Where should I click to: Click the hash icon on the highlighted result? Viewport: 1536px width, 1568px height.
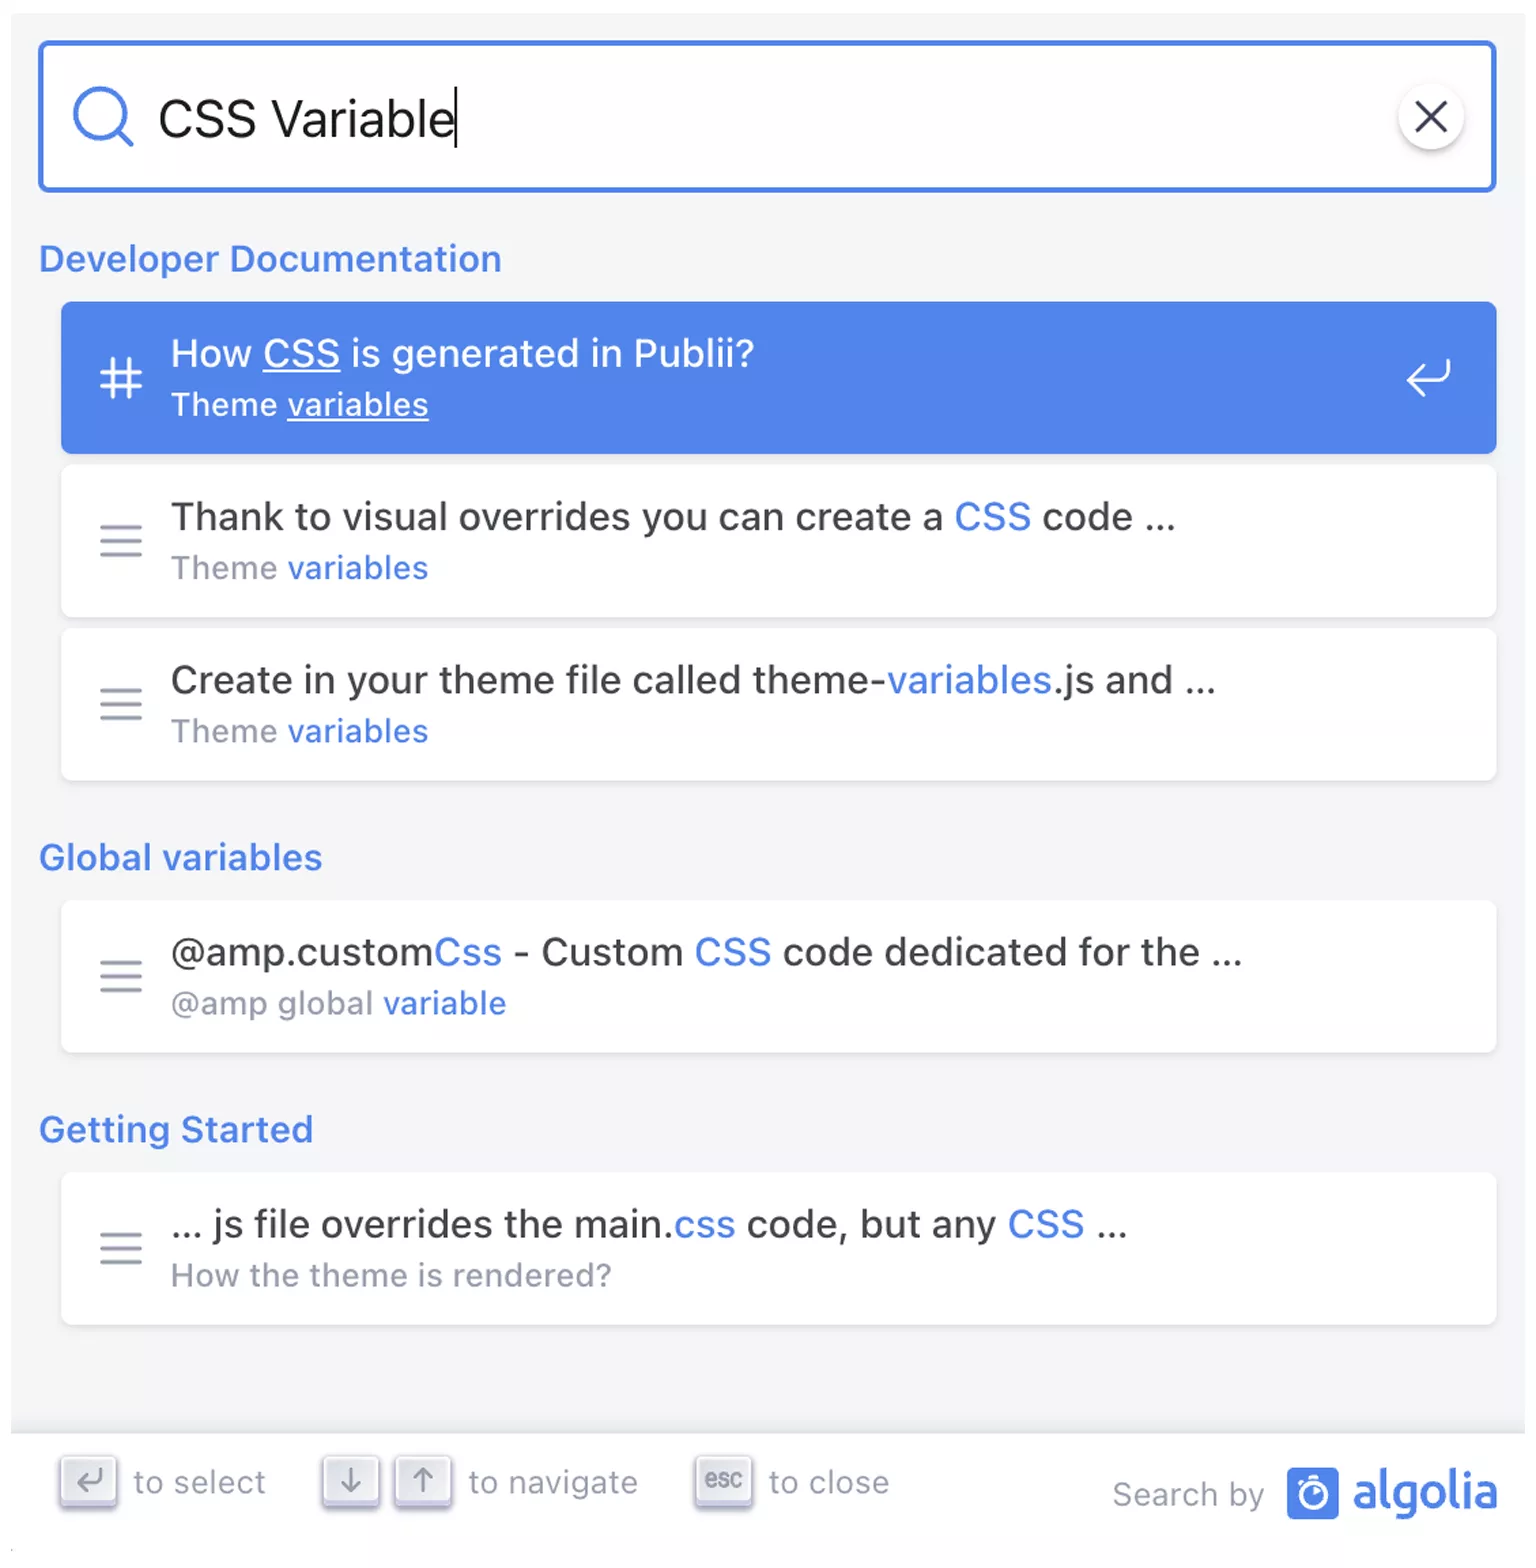tap(120, 377)
